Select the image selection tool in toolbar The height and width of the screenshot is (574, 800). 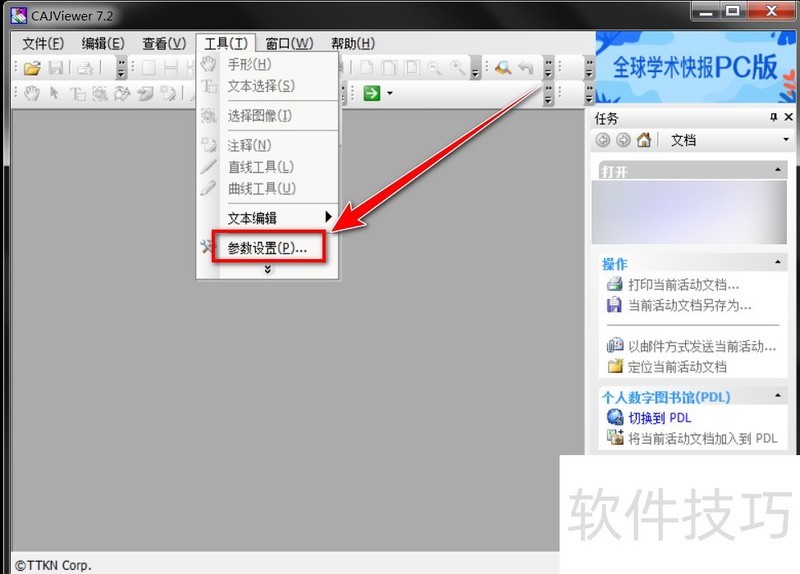(99, 93)
